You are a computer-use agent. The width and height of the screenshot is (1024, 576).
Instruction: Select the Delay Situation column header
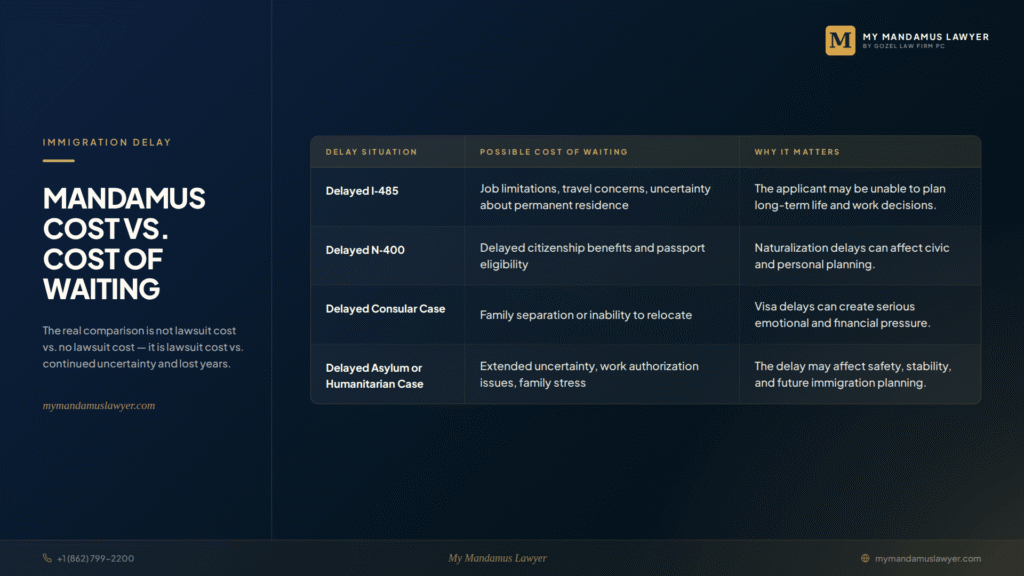pos(371,152)
